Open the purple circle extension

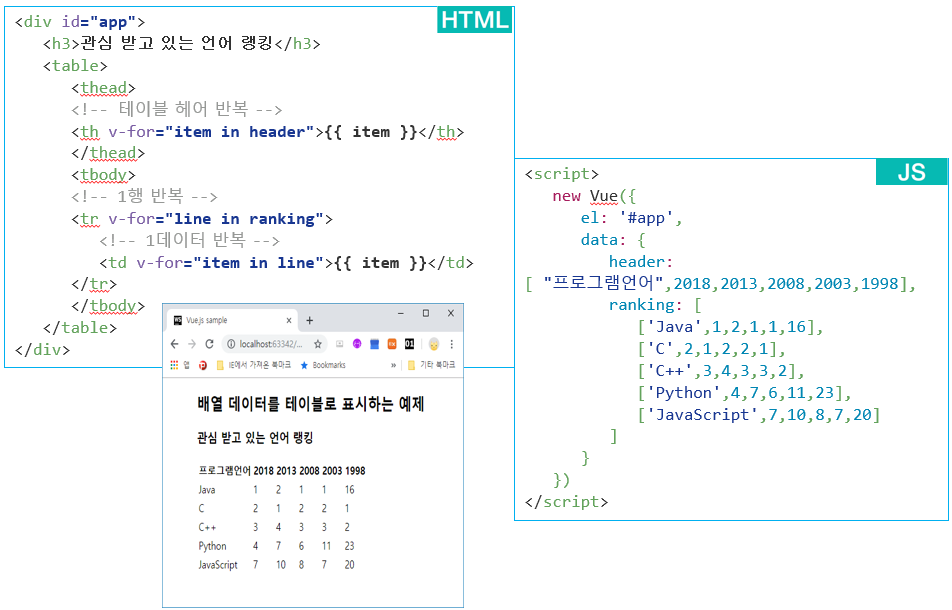coord(357,344)
